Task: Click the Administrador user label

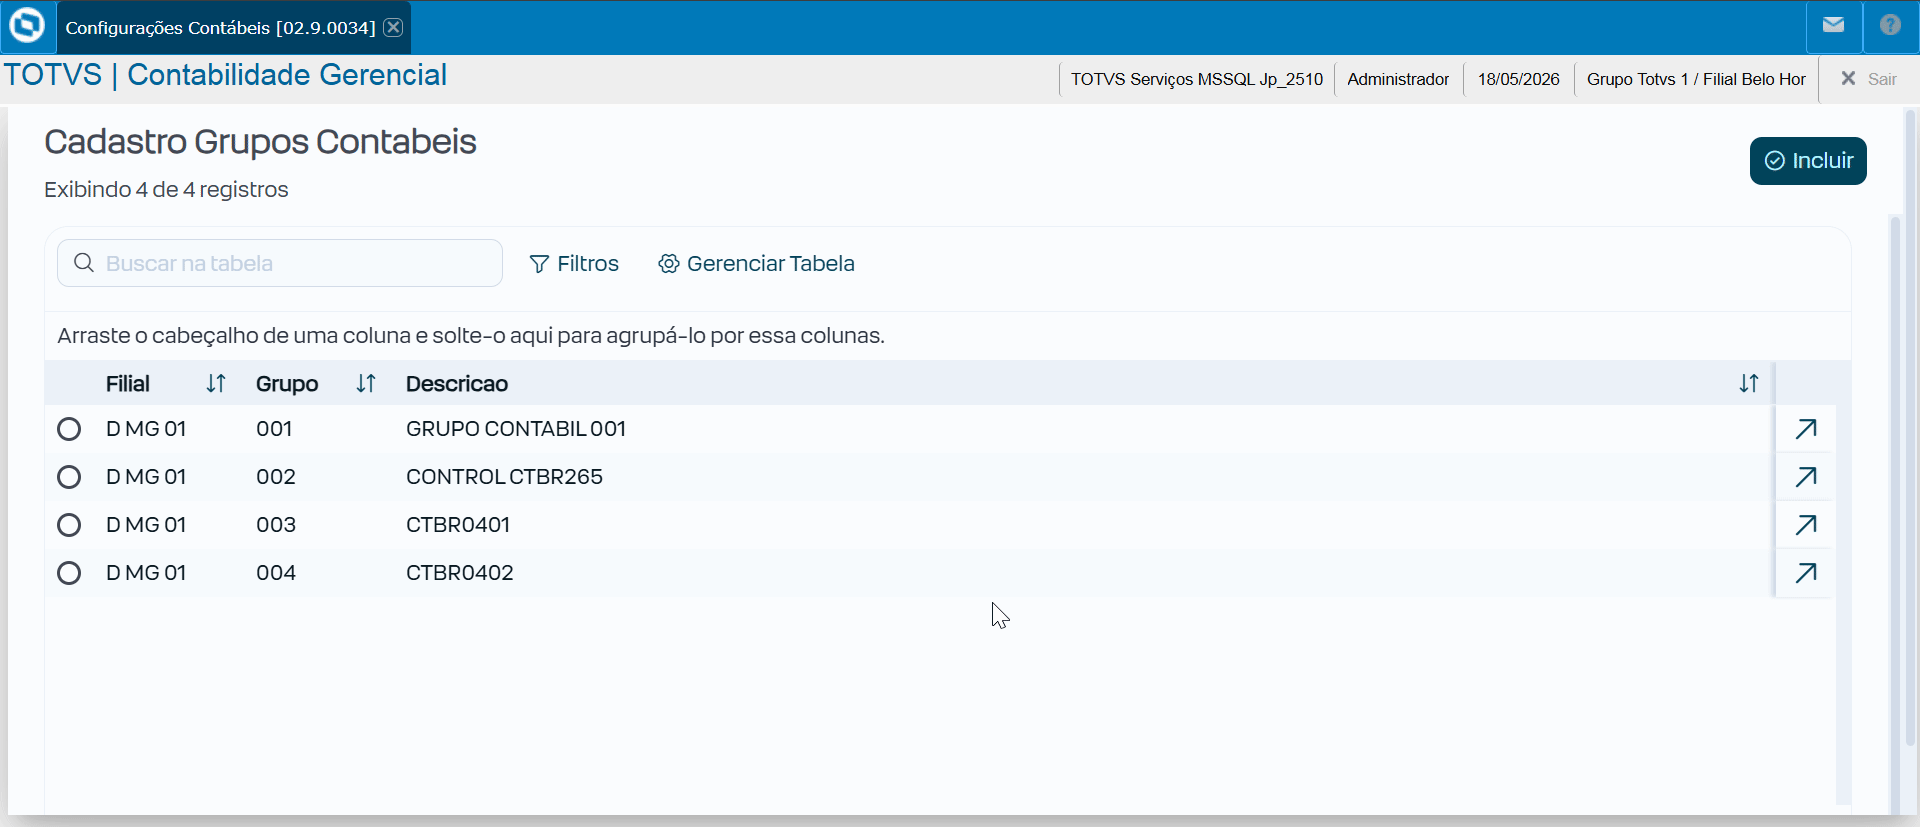Action: click(x=1398, y=79)
